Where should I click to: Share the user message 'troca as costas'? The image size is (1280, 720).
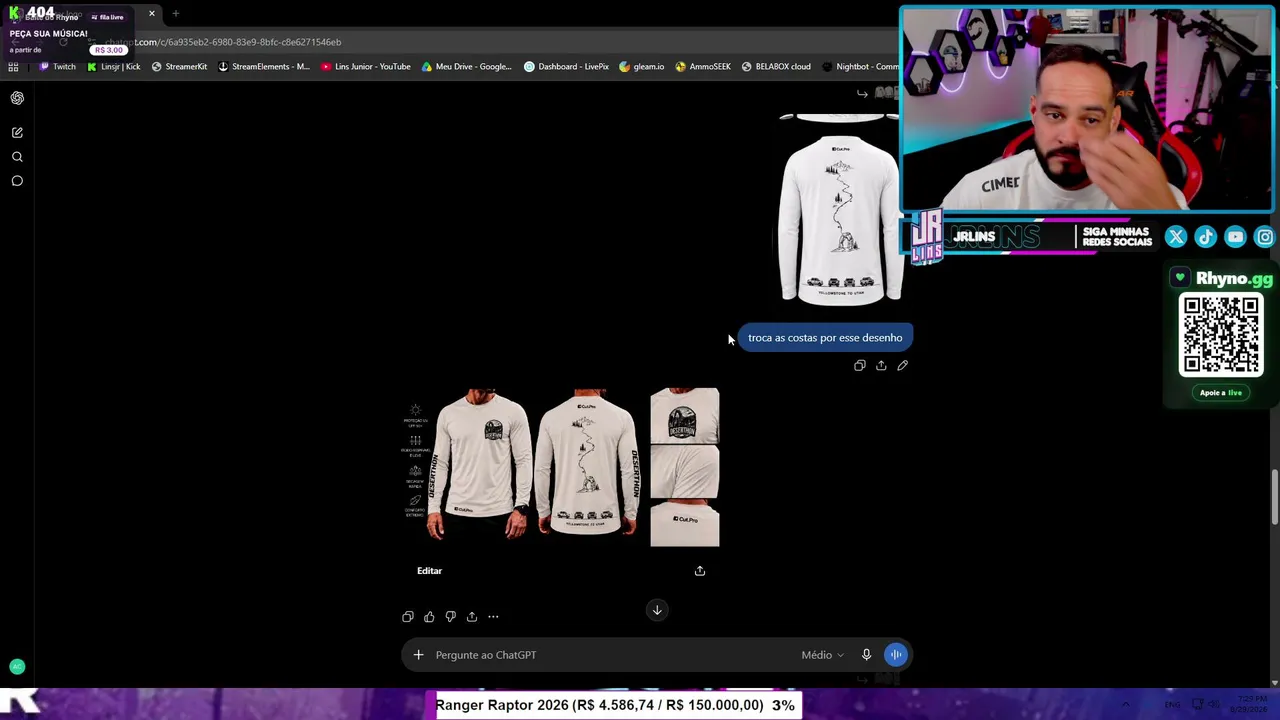coord(881,366)
